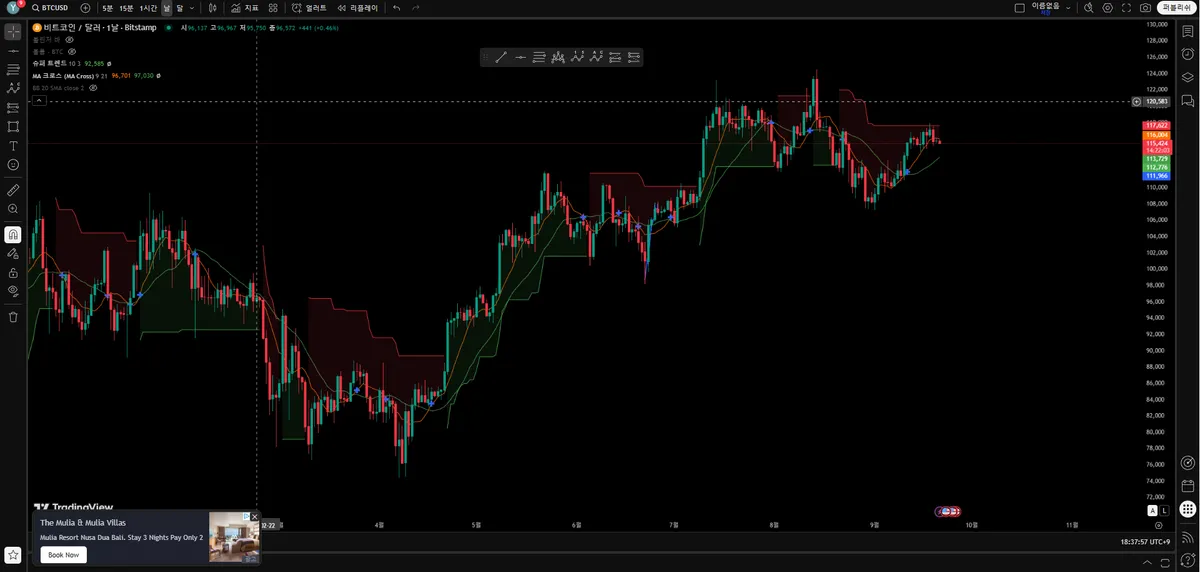The height and width of the screenshot is (572, 1200).
Task: Toggle magnet mode in left toolbar
Action: click(13, 234)
